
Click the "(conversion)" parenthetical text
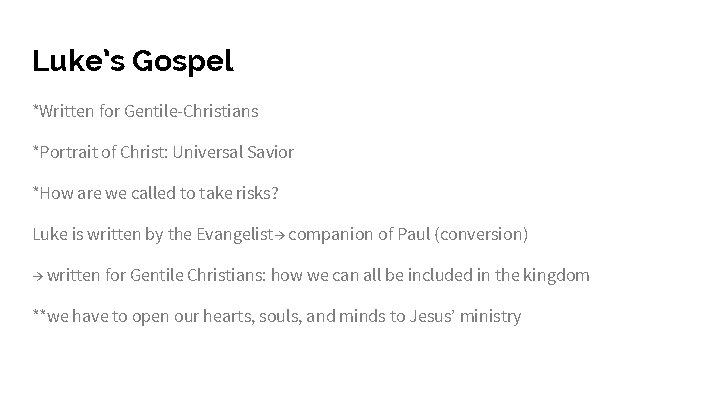481,234
